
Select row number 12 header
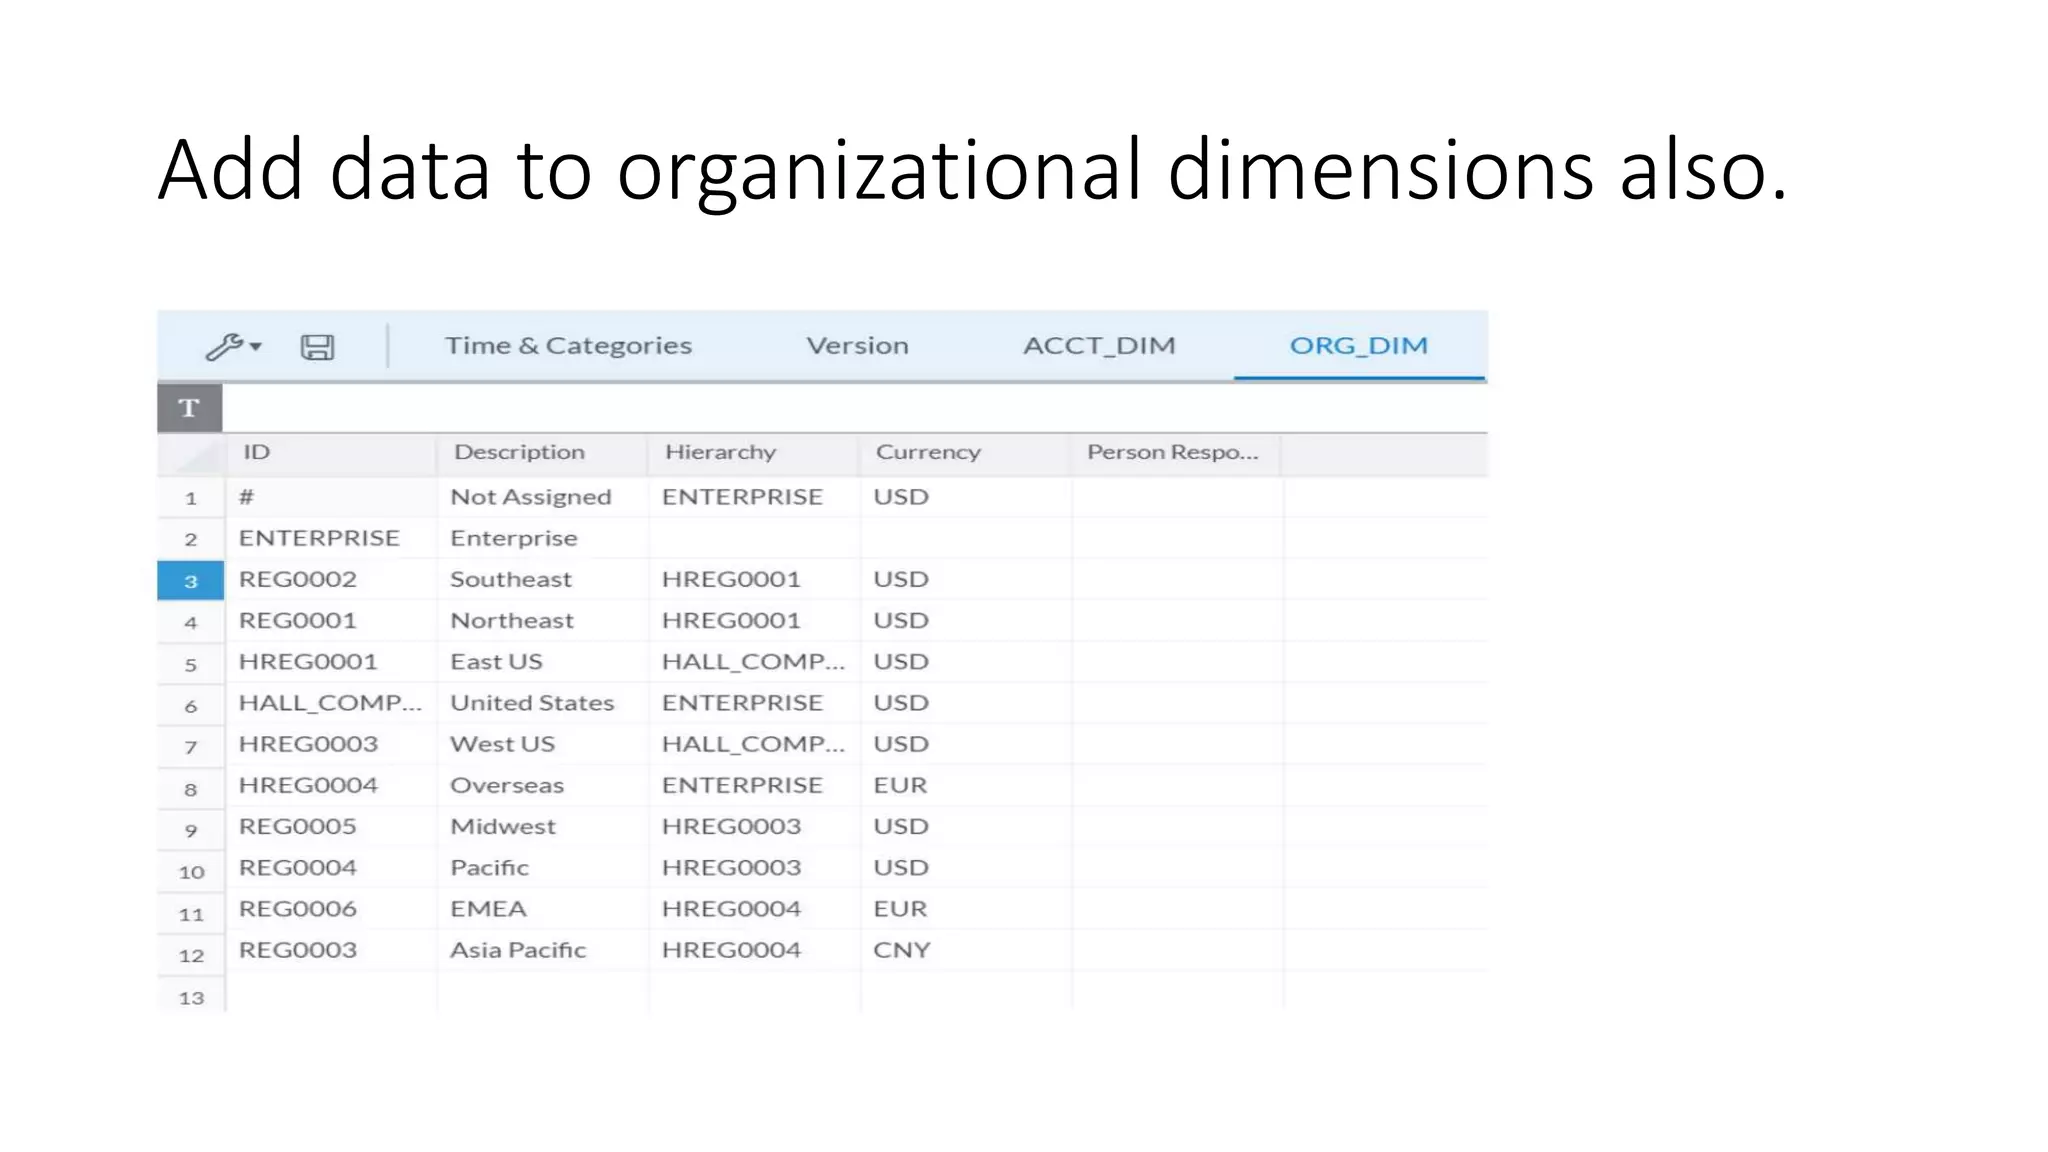[190, 955]
